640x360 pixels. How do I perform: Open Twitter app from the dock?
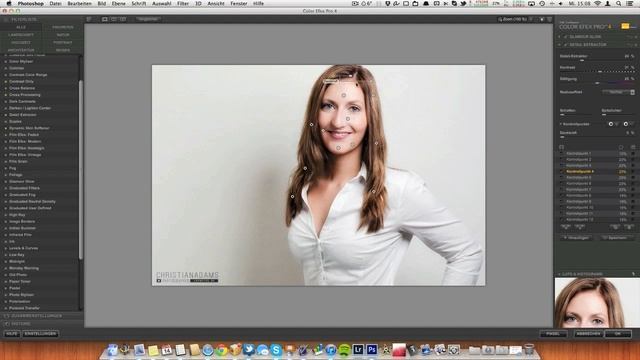(249, 350)
